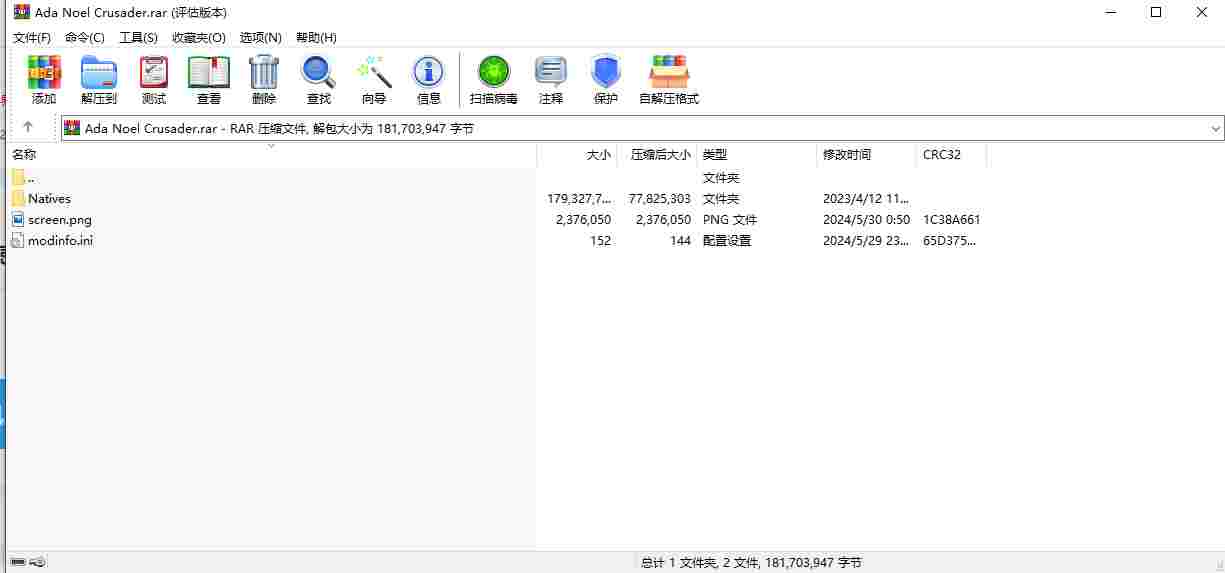The height and width of the screenshot is (573, 1225).
Task: Expand the address bar dropdown arrow
Action: click(x=1215, y=128)
